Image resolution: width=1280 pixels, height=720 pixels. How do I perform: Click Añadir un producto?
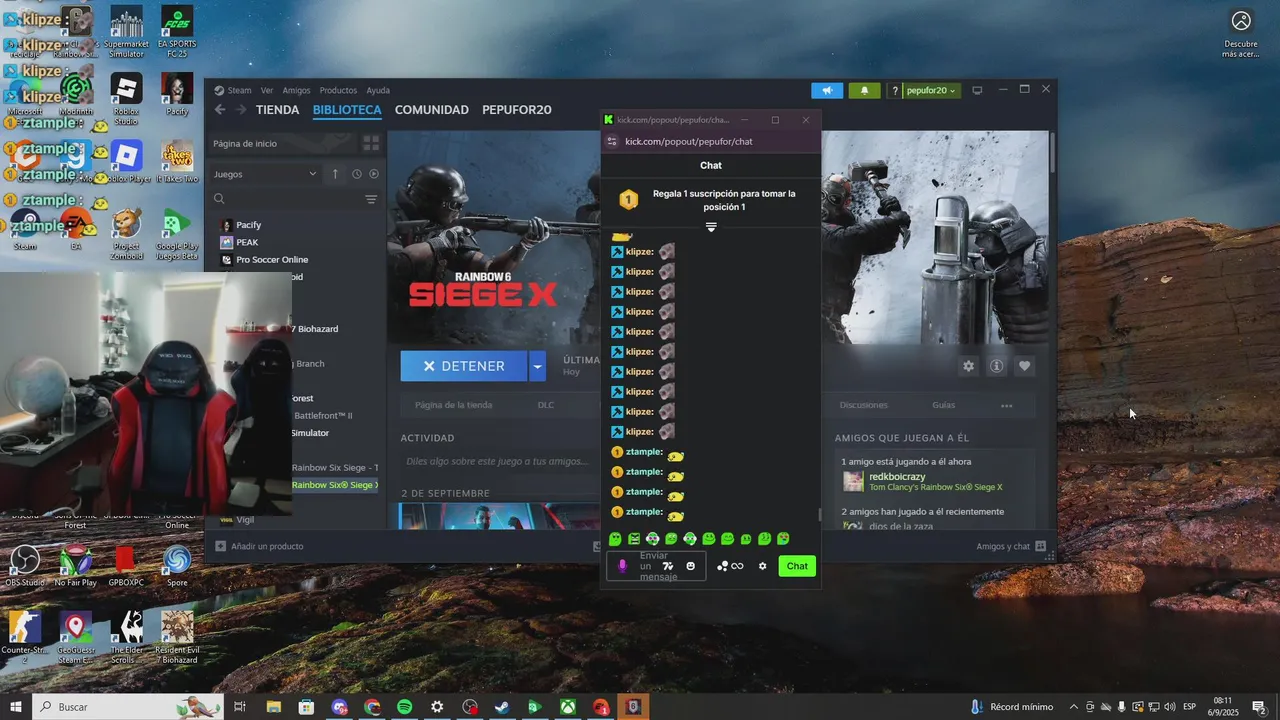[x=259, y=546]
